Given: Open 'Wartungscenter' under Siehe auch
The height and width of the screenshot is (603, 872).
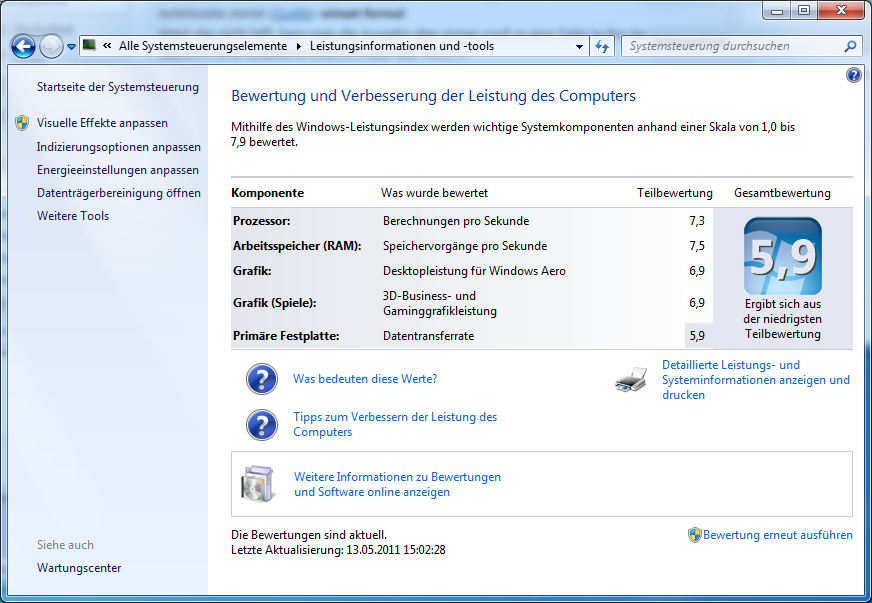Looking at the screenshot, I should (x=79, y=568).
